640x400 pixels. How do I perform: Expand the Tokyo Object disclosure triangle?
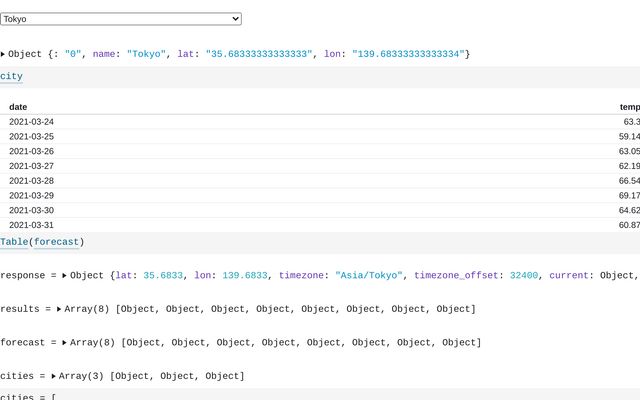click(x=3, y=54)
